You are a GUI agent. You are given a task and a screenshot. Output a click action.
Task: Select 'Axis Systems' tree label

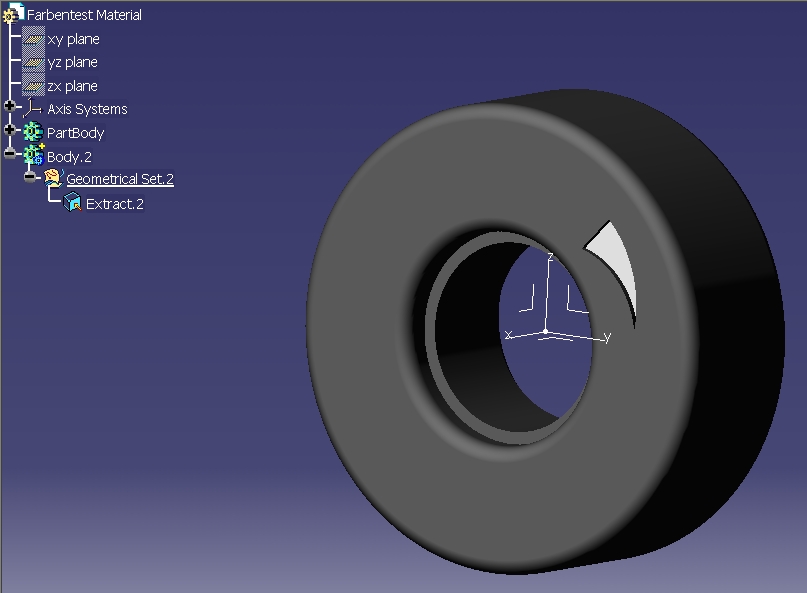[x=87, y=109]
